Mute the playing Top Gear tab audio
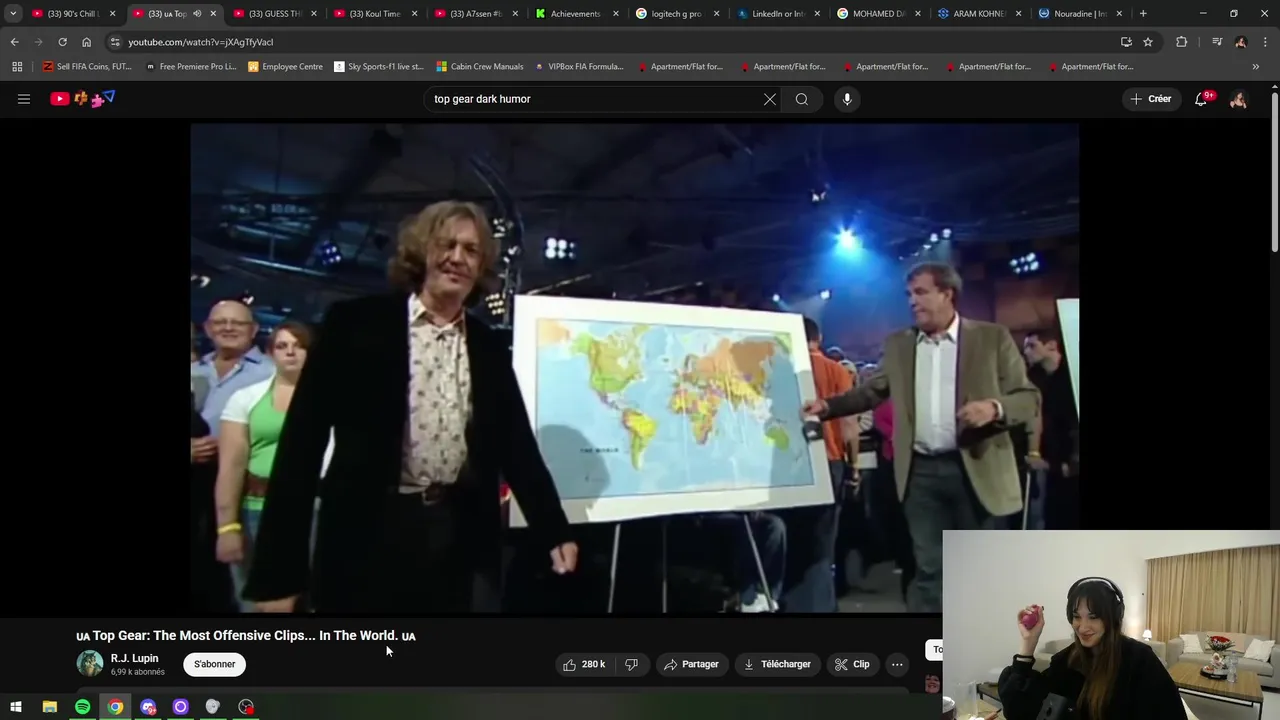This screenshot has height=720, width=1280. click(x=197, y=14)
